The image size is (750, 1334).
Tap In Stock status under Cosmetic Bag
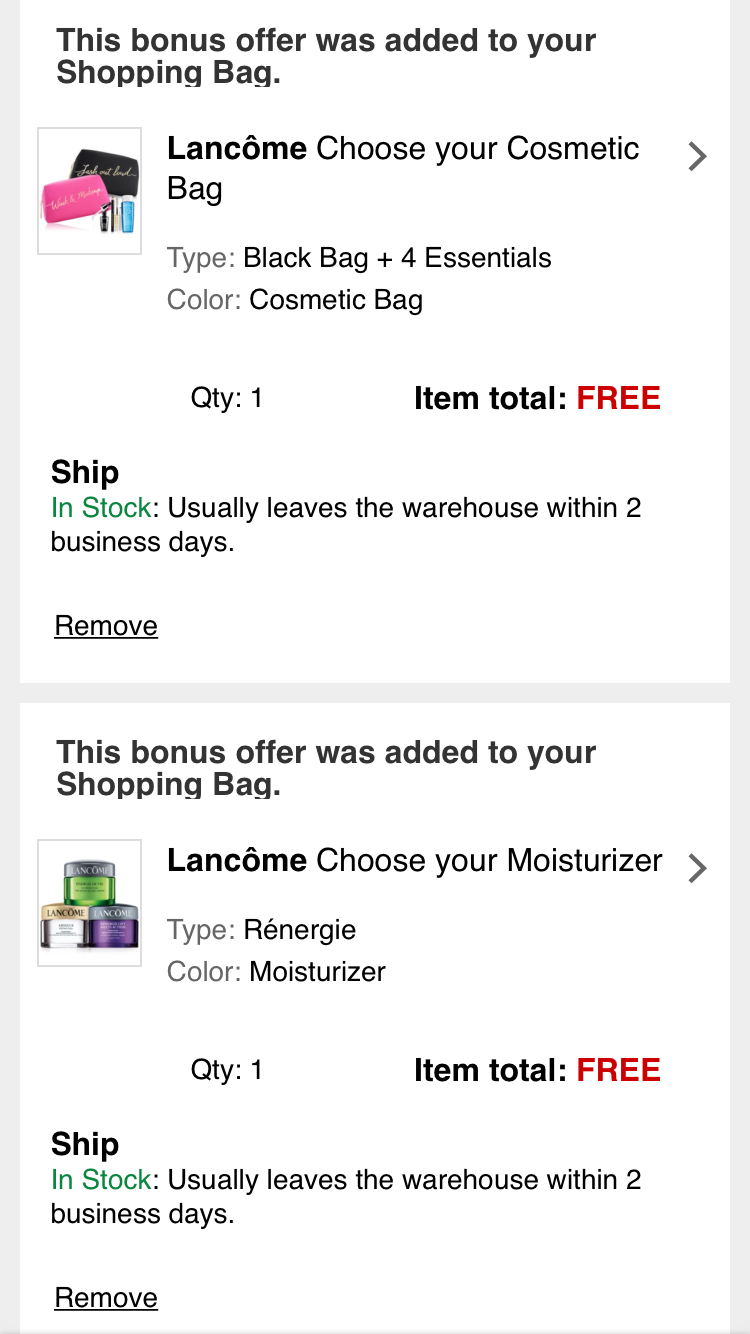pyautogui.click(x=101, y=508)
